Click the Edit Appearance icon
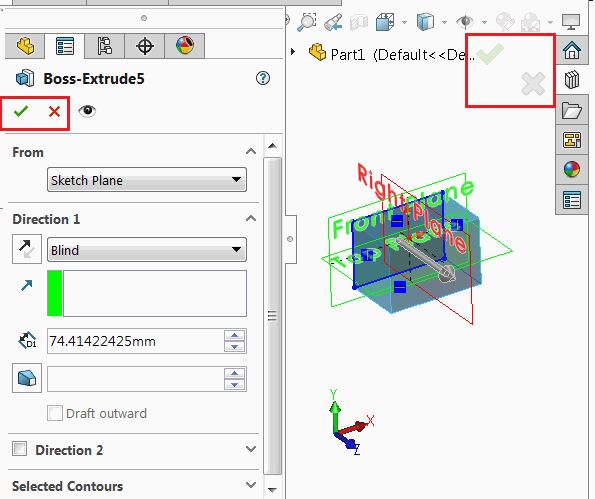Screen dimensions: 595x499 coord(505,22)
